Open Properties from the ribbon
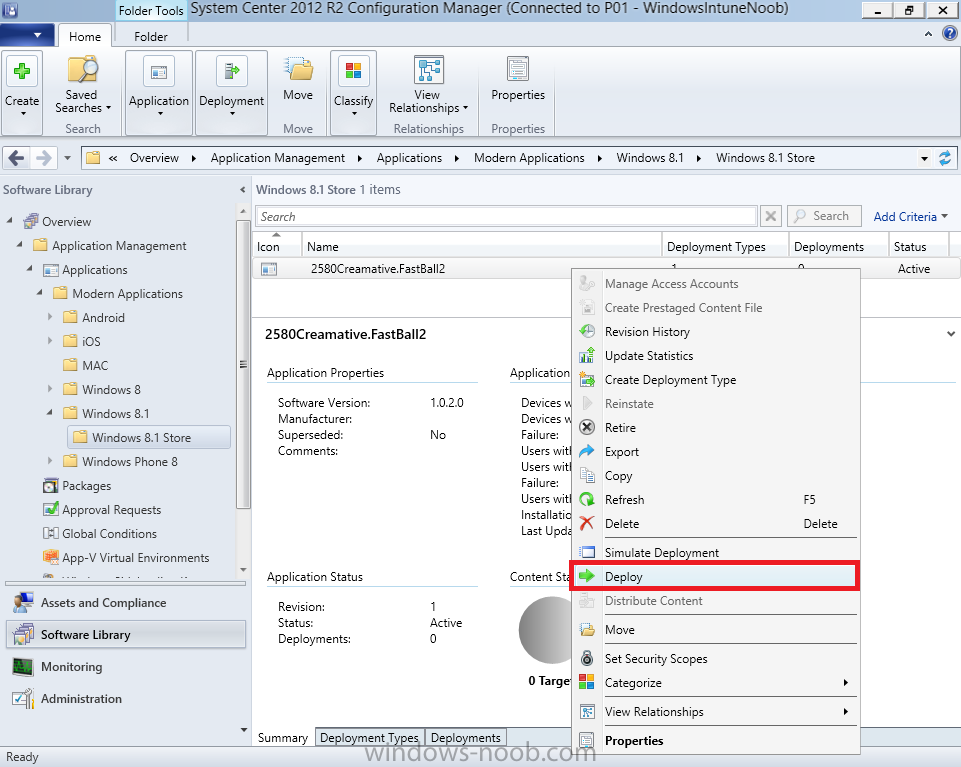The width and height of the screenshot is (961, 767). (x=518, y=78)
